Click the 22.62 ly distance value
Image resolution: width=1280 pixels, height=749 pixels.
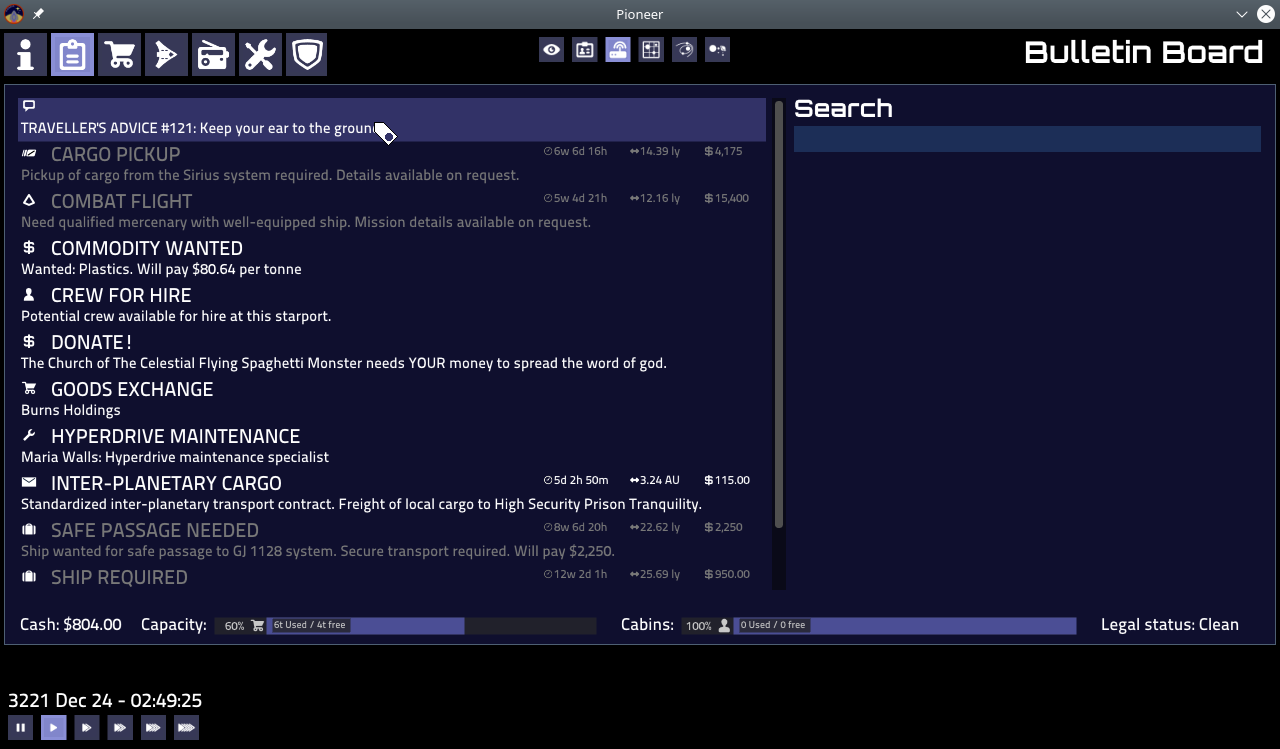tap(655, 527)
